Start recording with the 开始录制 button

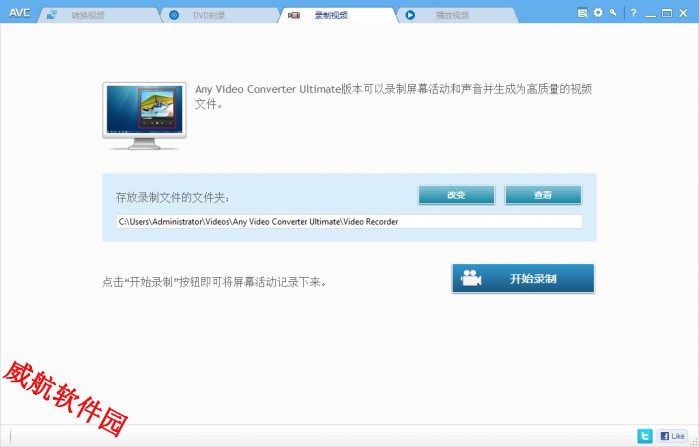523,279
